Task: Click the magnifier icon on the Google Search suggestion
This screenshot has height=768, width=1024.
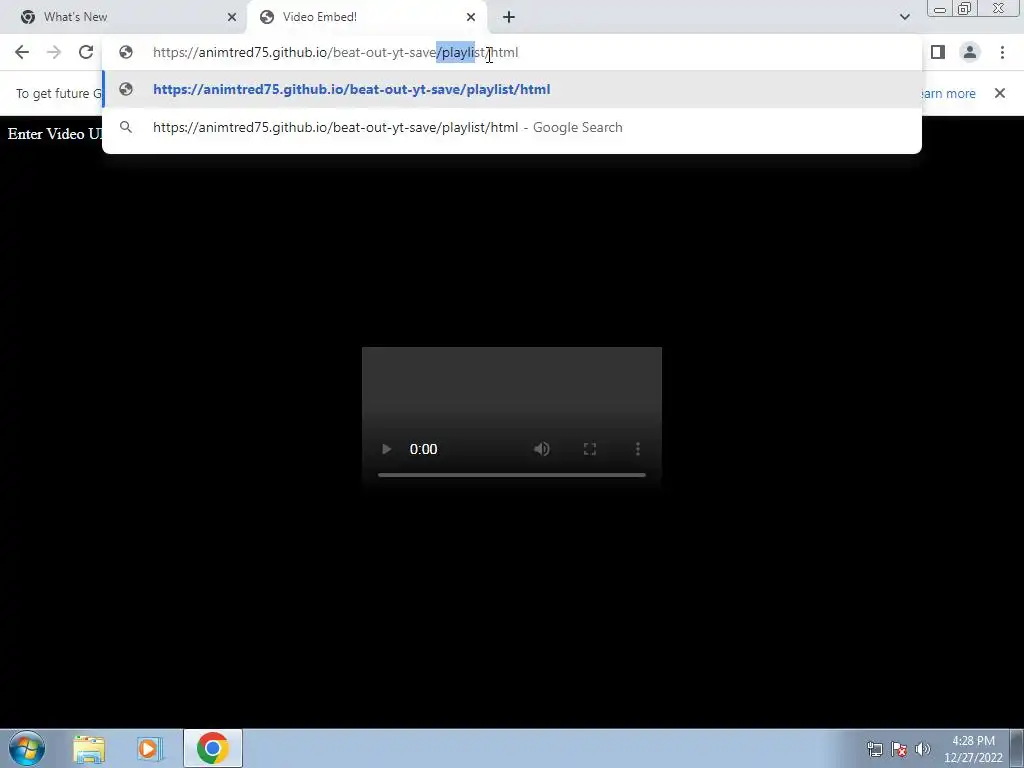Action: [126, 127]
